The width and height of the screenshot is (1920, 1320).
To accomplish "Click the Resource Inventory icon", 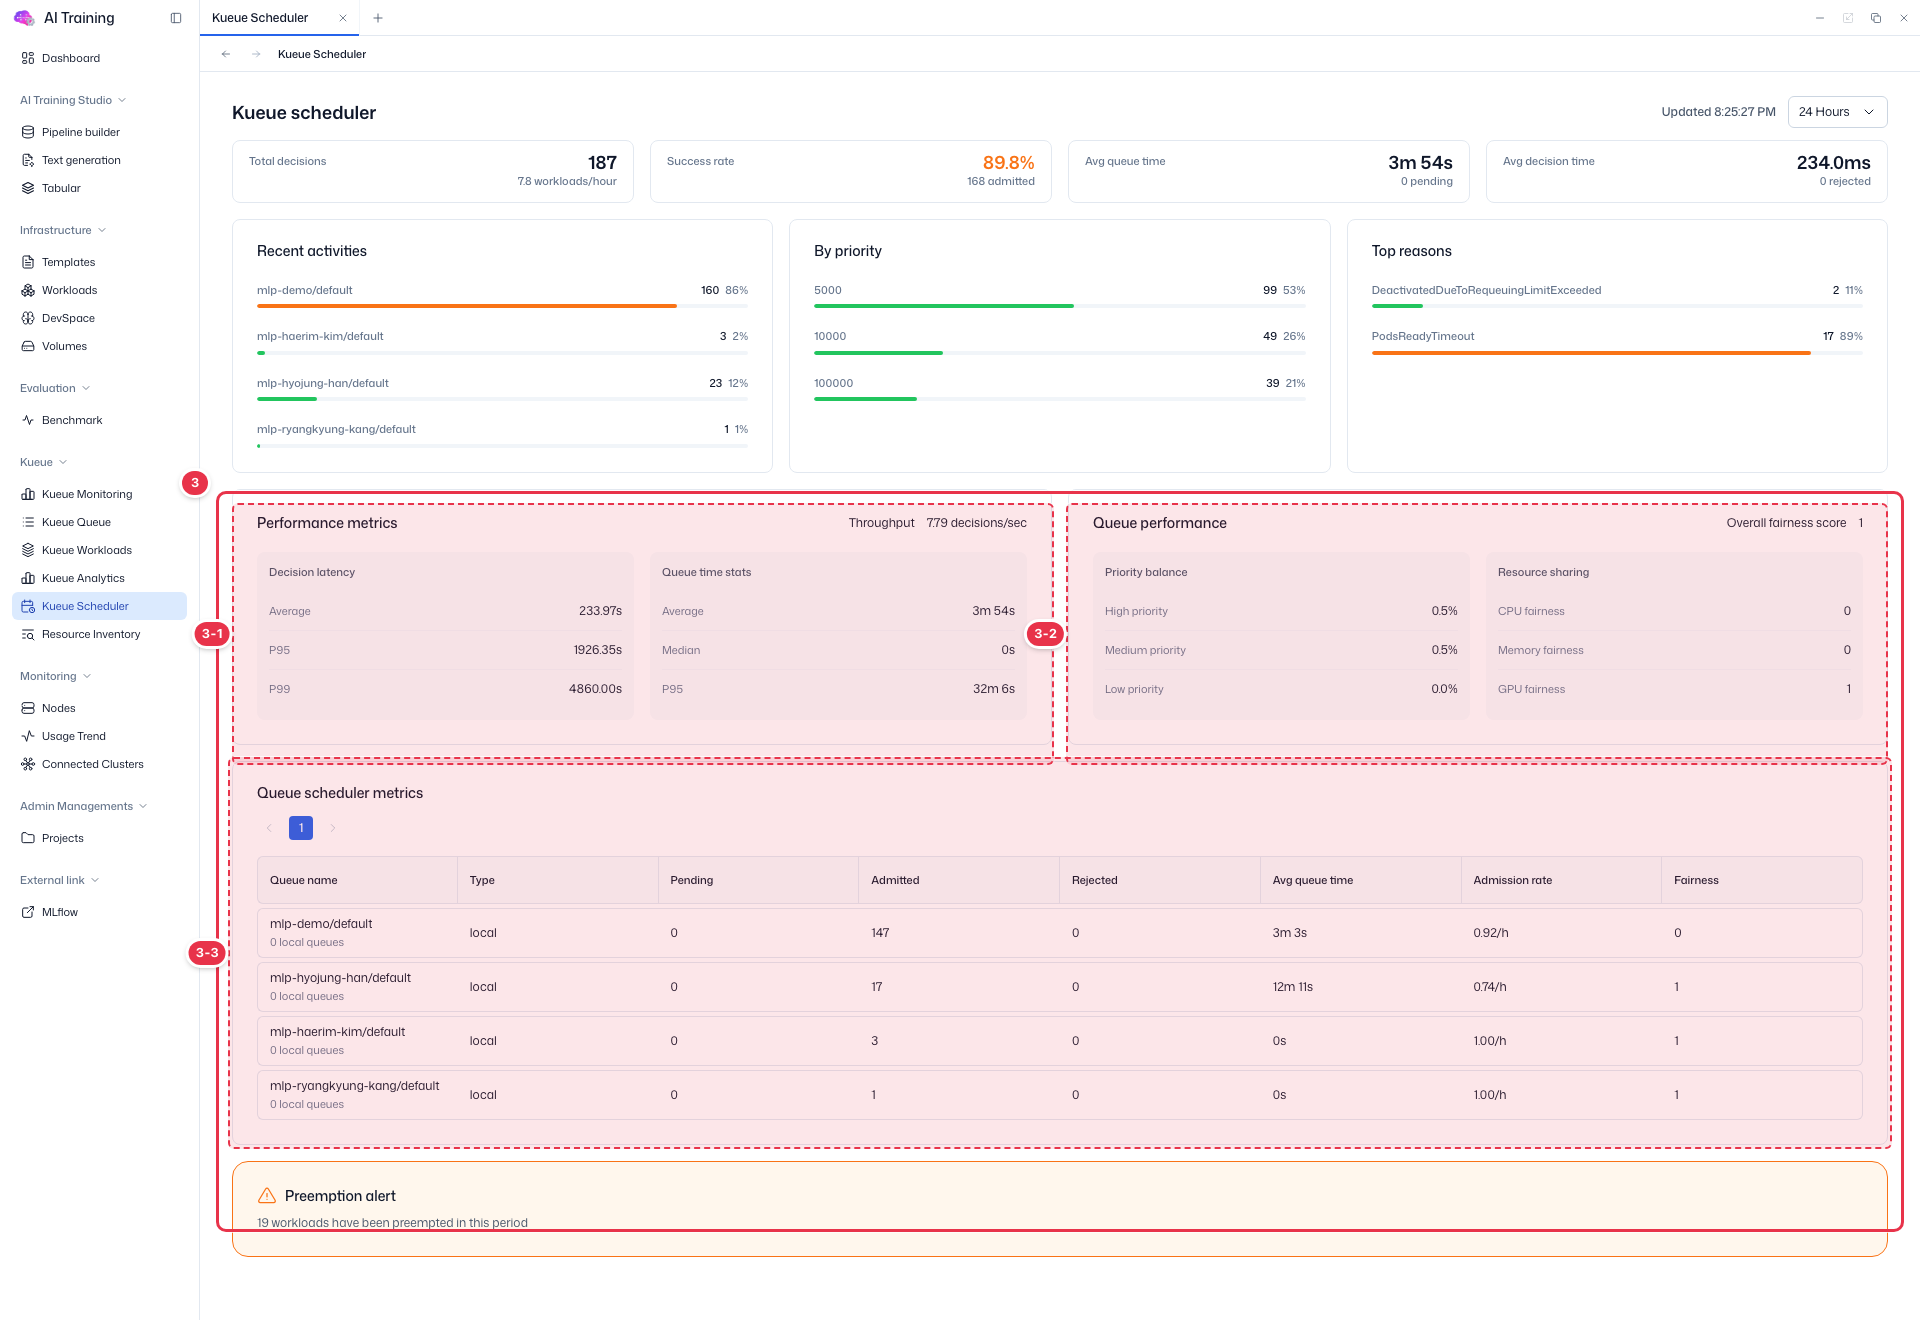I will 28,634.
